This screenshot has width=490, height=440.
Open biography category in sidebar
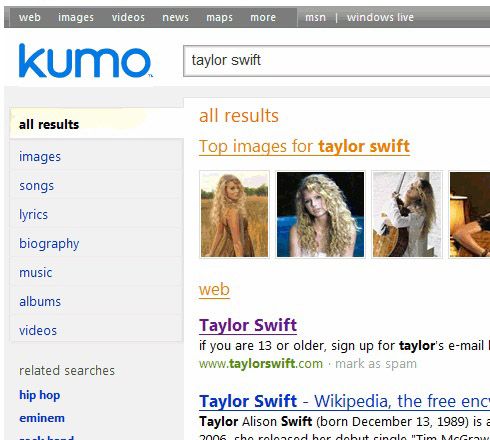coord(49,244)
